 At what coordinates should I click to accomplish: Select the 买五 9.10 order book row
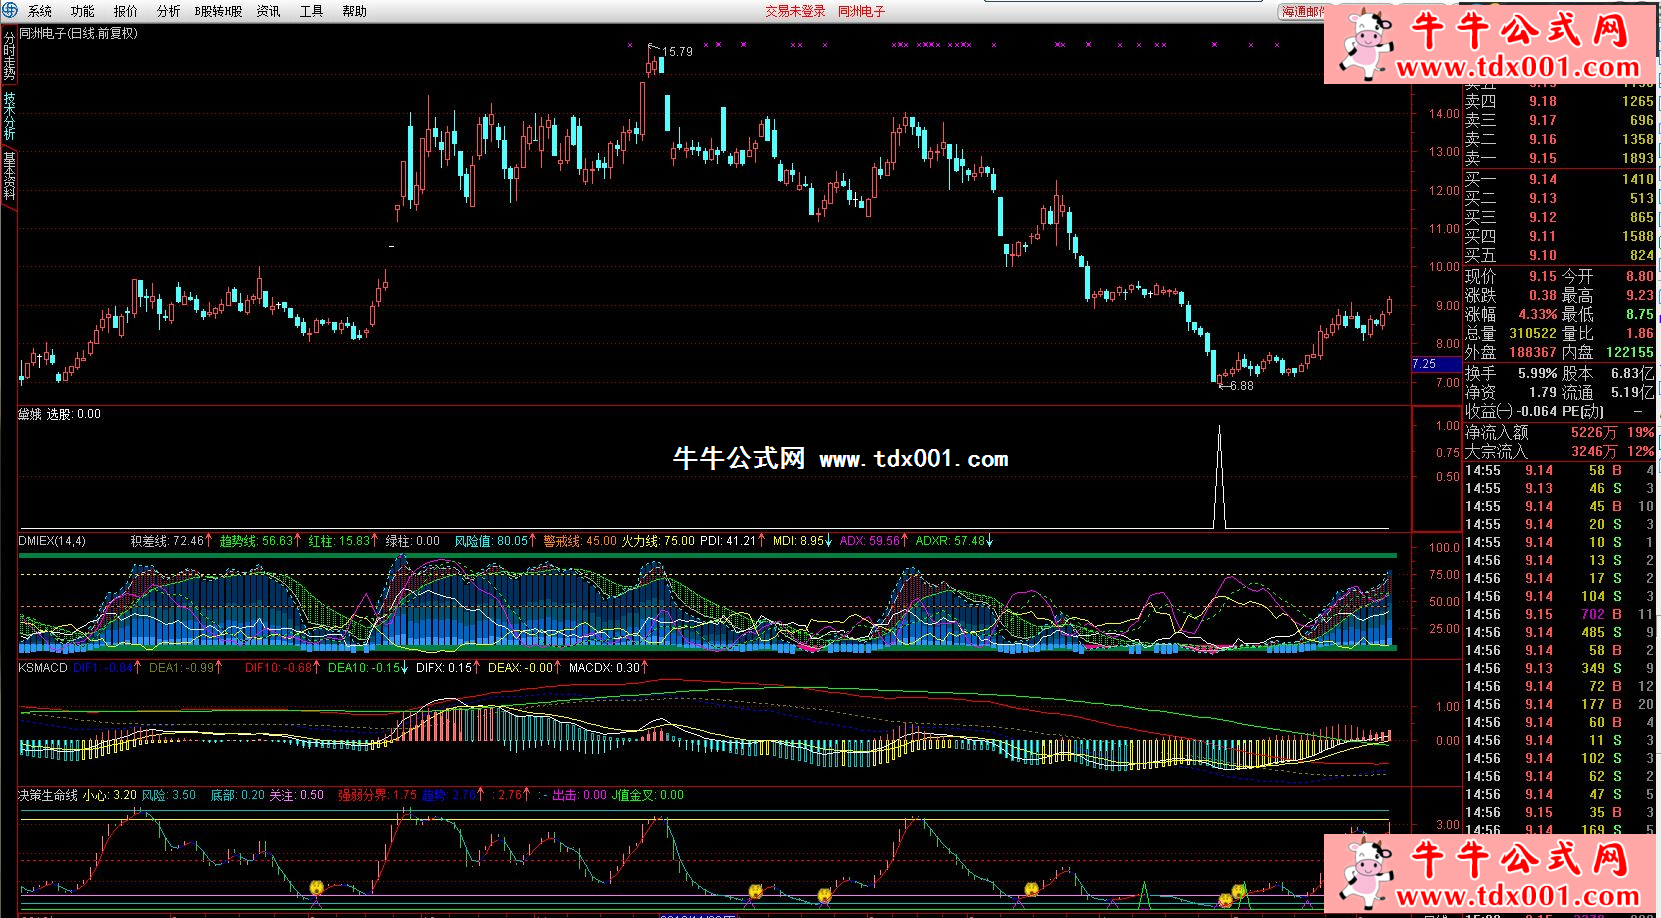tap(1558, 255)
